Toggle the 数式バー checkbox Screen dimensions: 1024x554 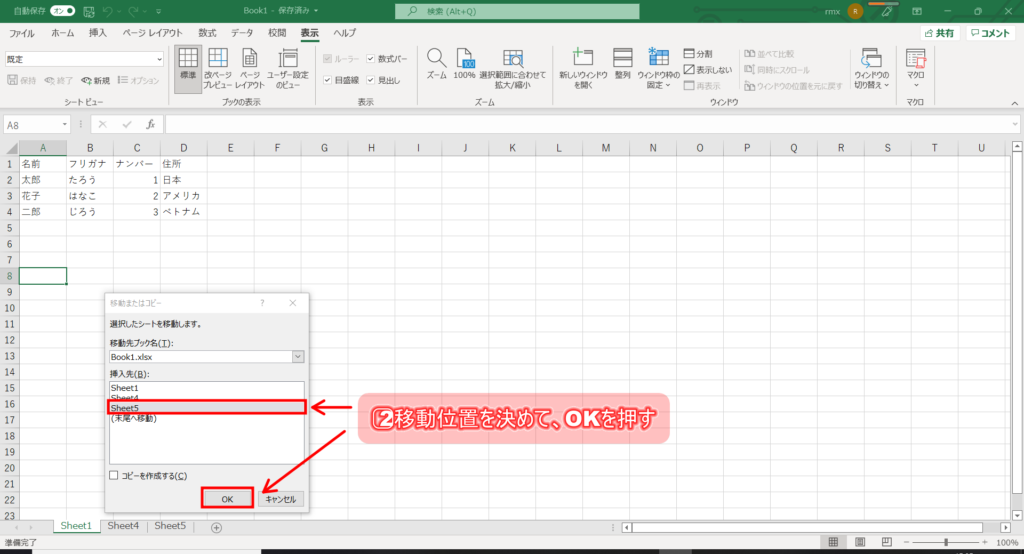click(x=371, y=59)
